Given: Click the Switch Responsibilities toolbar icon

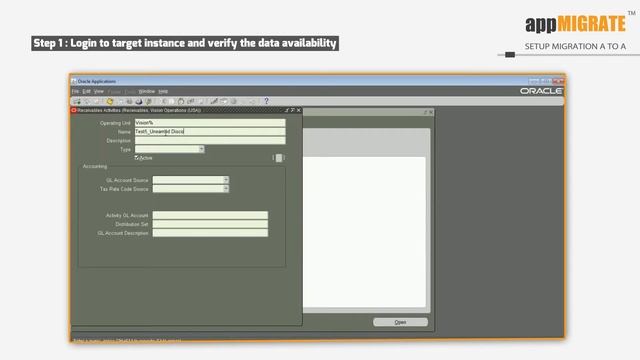Looking at the screenshot, I should tap(129, 101).
